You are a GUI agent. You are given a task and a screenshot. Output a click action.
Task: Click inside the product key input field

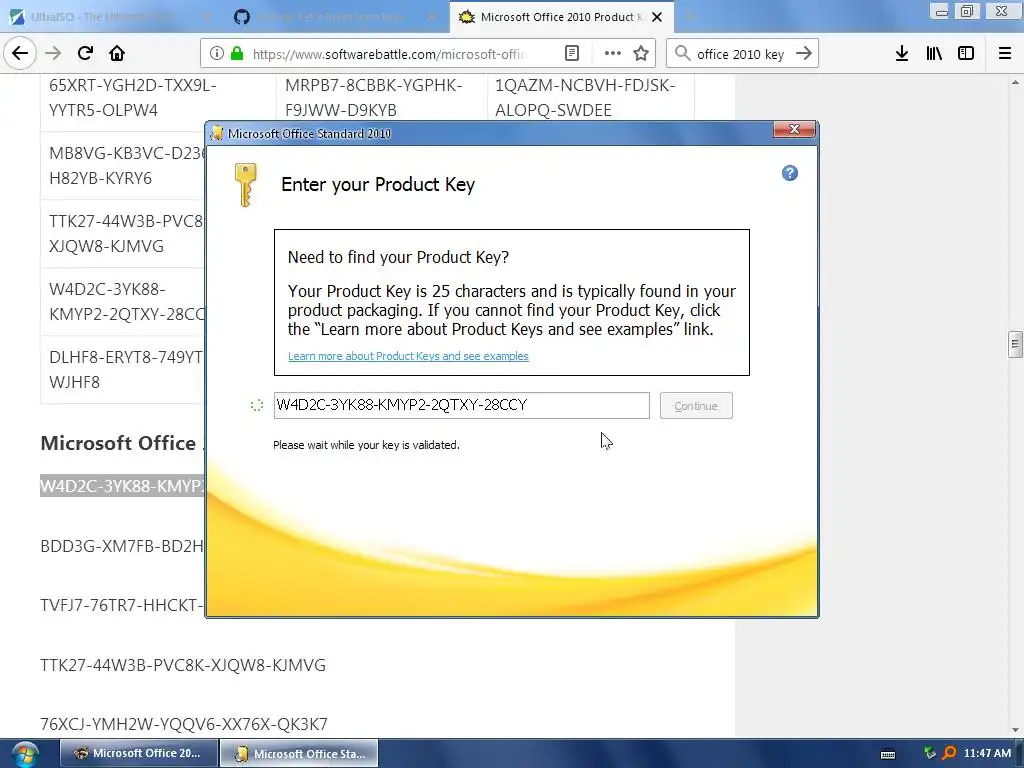[x=461, y=406]
